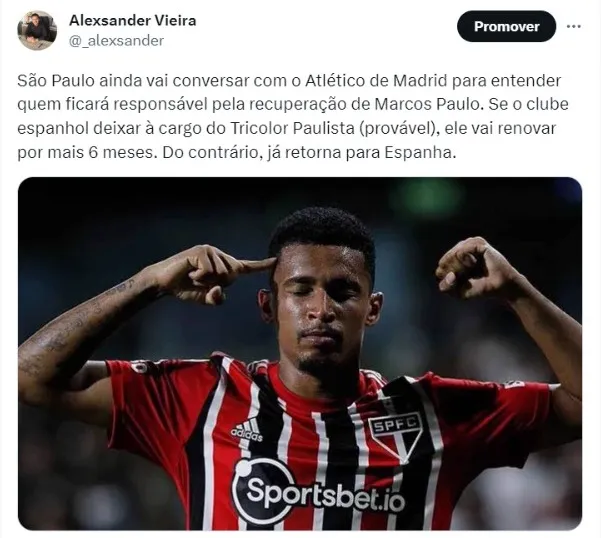601x538 pixels.
Task: Click the name 'Marcos Paulo' in the tweet text
Action: coord(427,104)
